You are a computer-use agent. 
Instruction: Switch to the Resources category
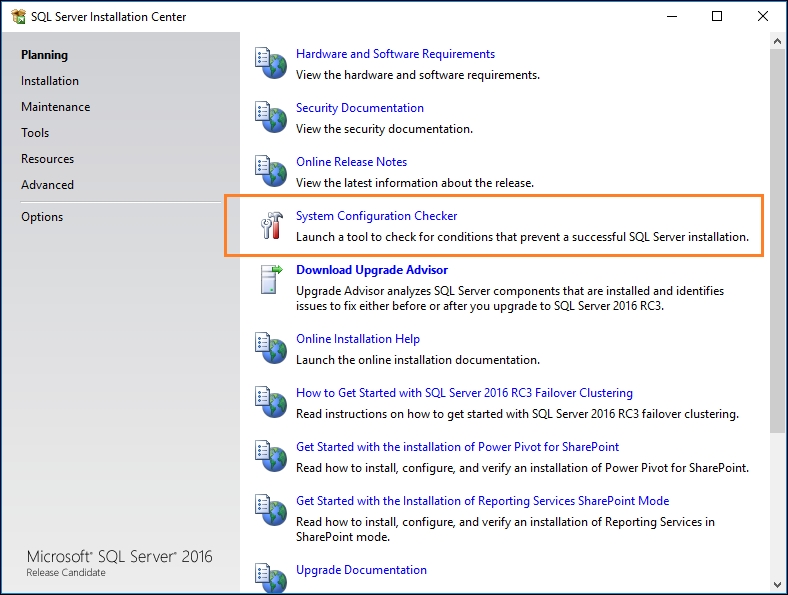pos(47,159)
